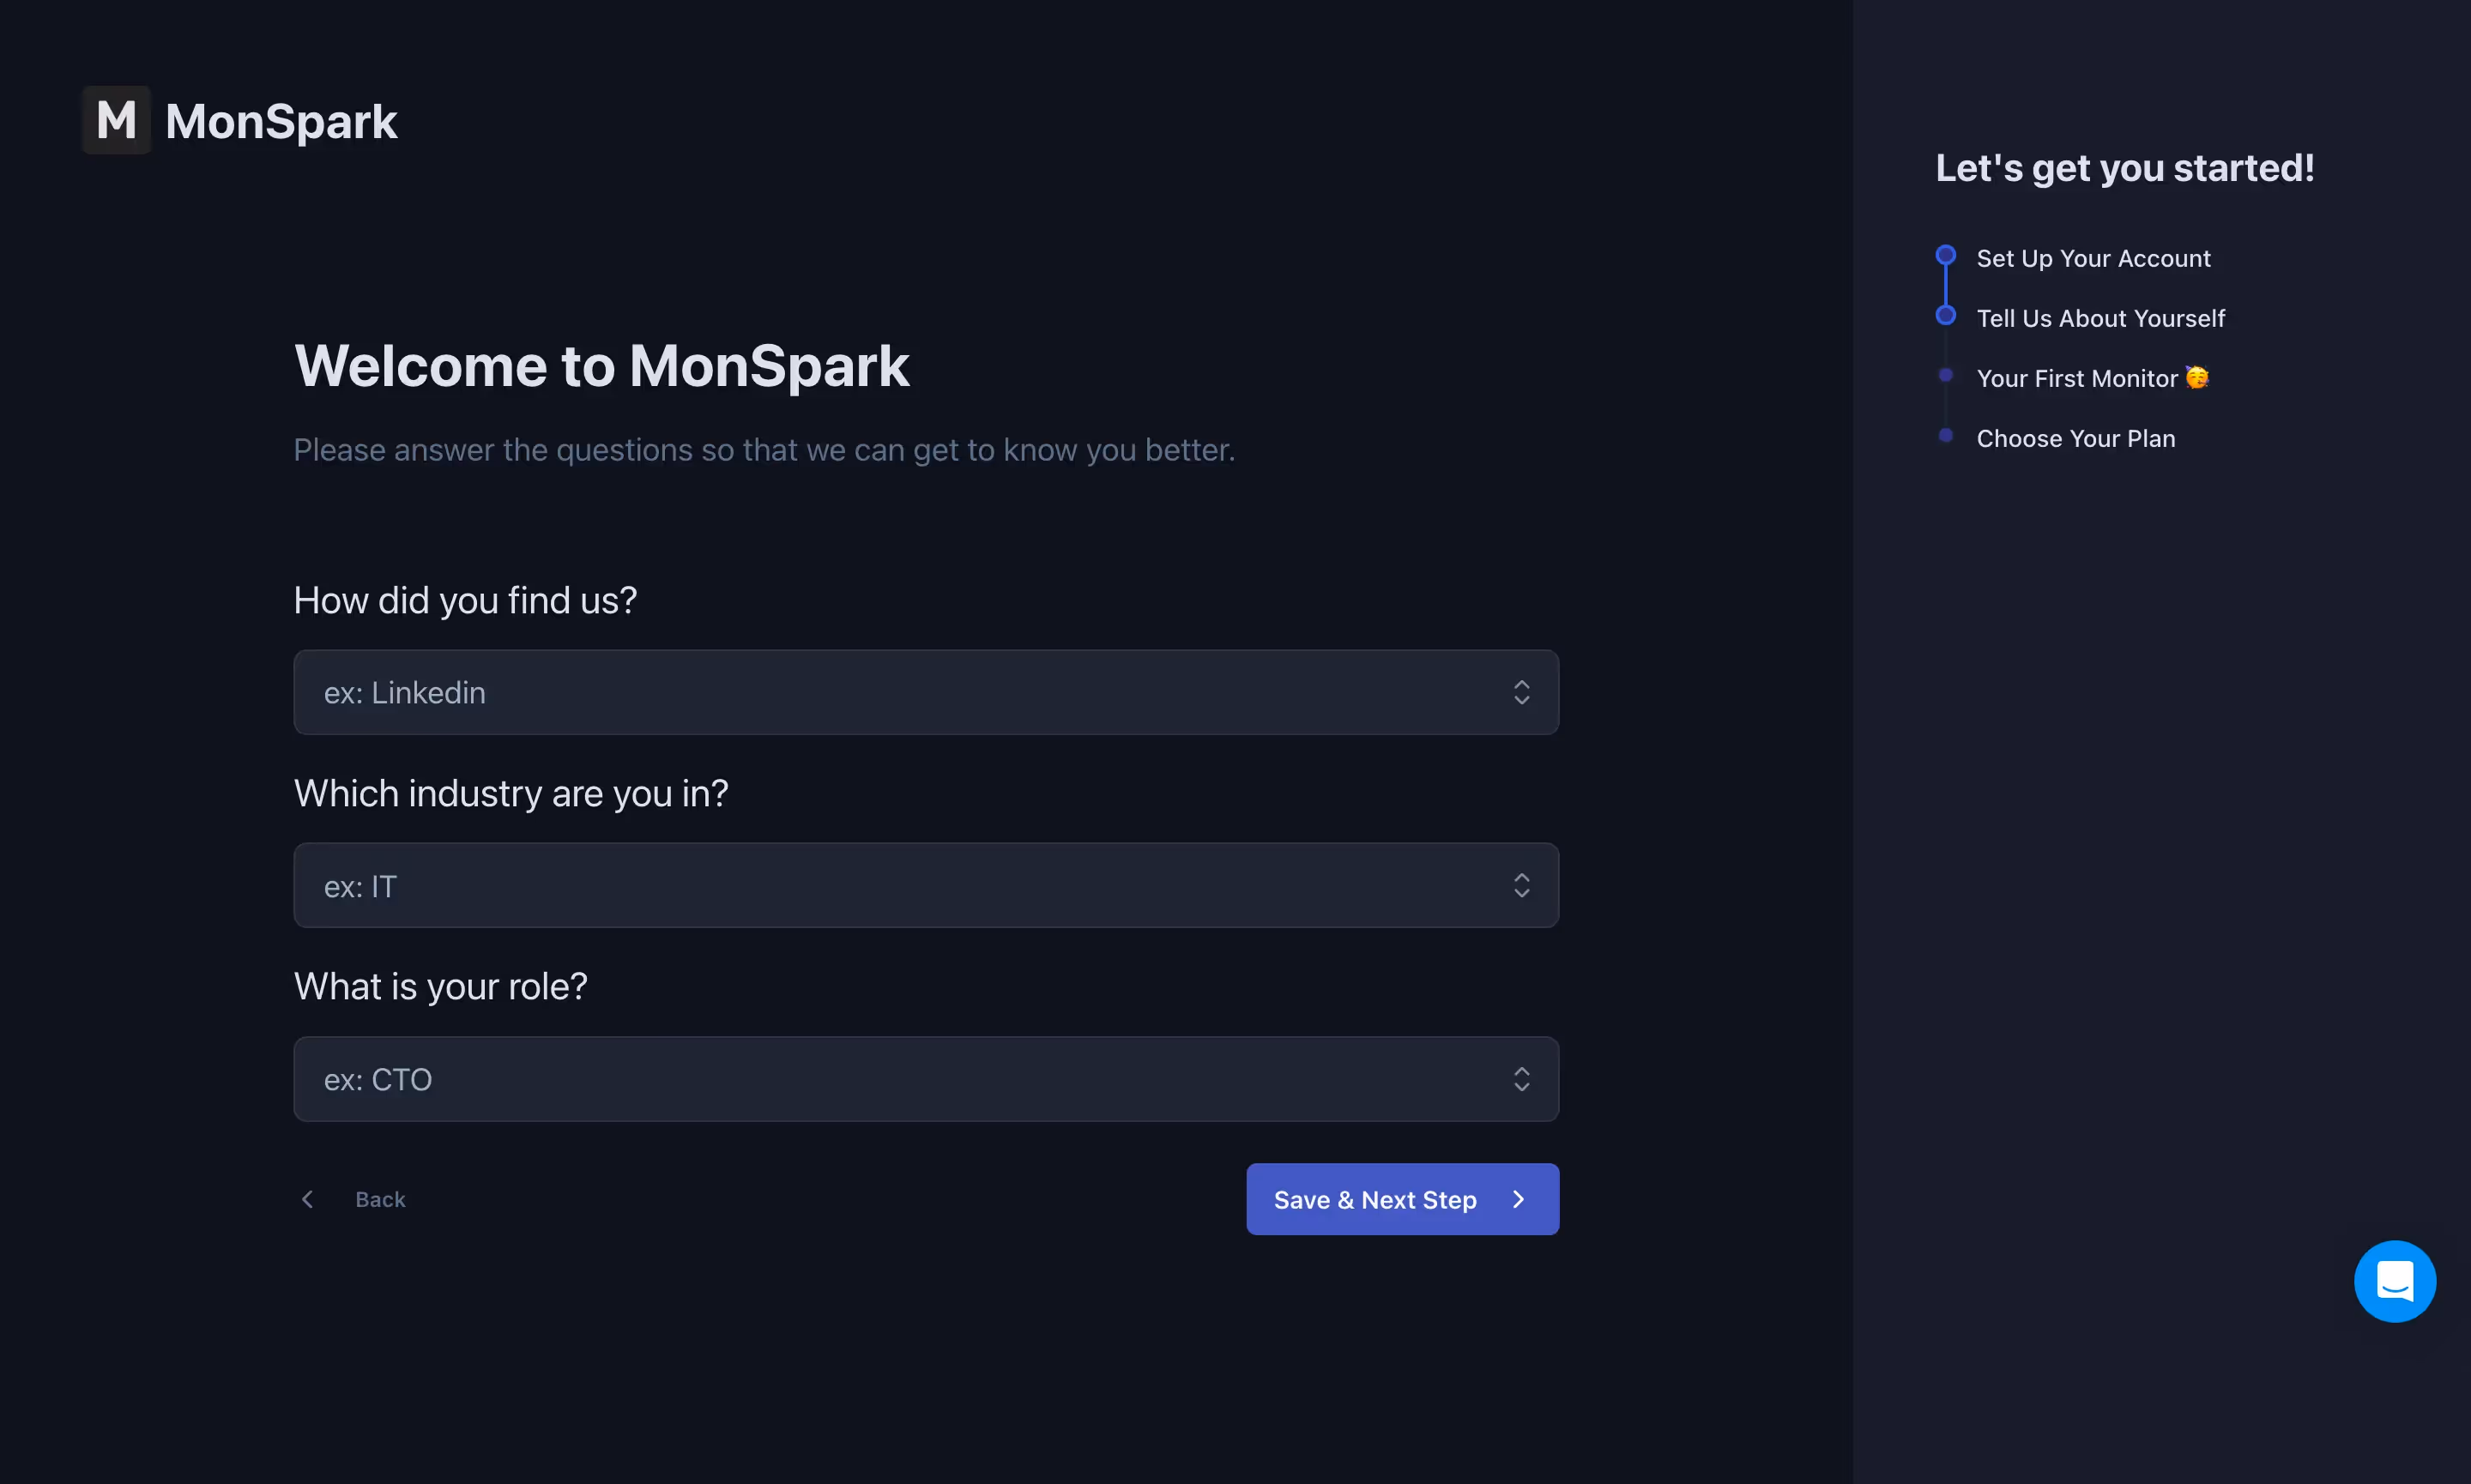Image resolution: width=2471 pixels, height=1484 pixels.
Task: Click the Choose Your Plan step label
Action: tap(2075, 438)
